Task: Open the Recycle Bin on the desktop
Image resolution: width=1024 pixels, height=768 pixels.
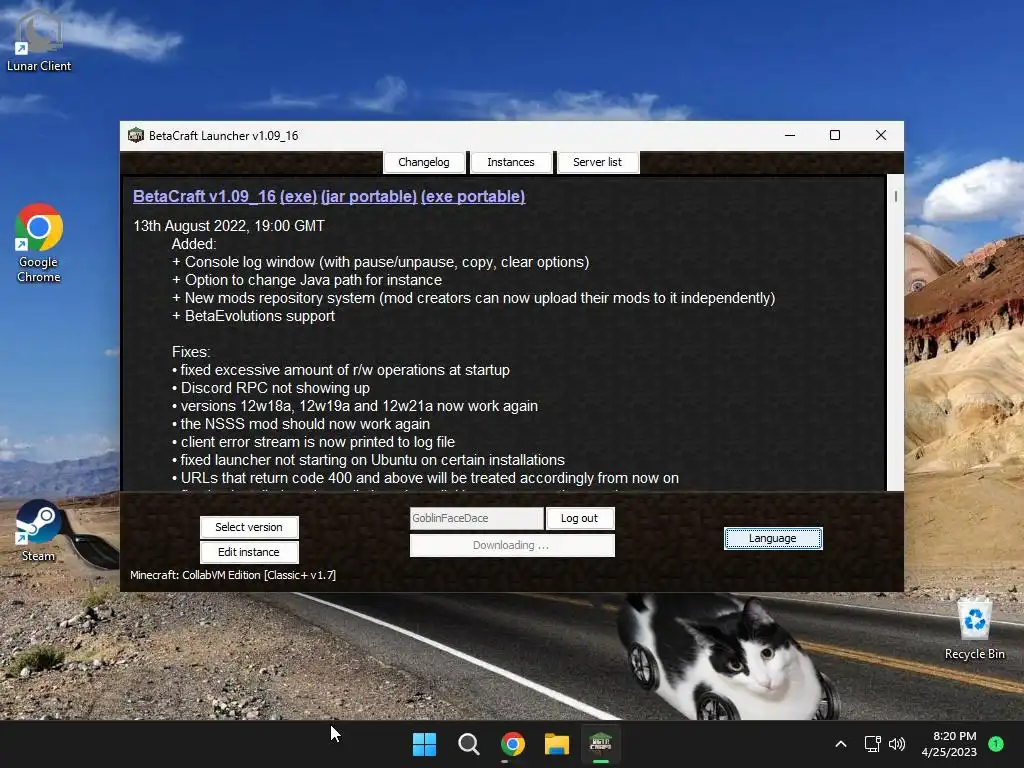Action: pos(974,629)
